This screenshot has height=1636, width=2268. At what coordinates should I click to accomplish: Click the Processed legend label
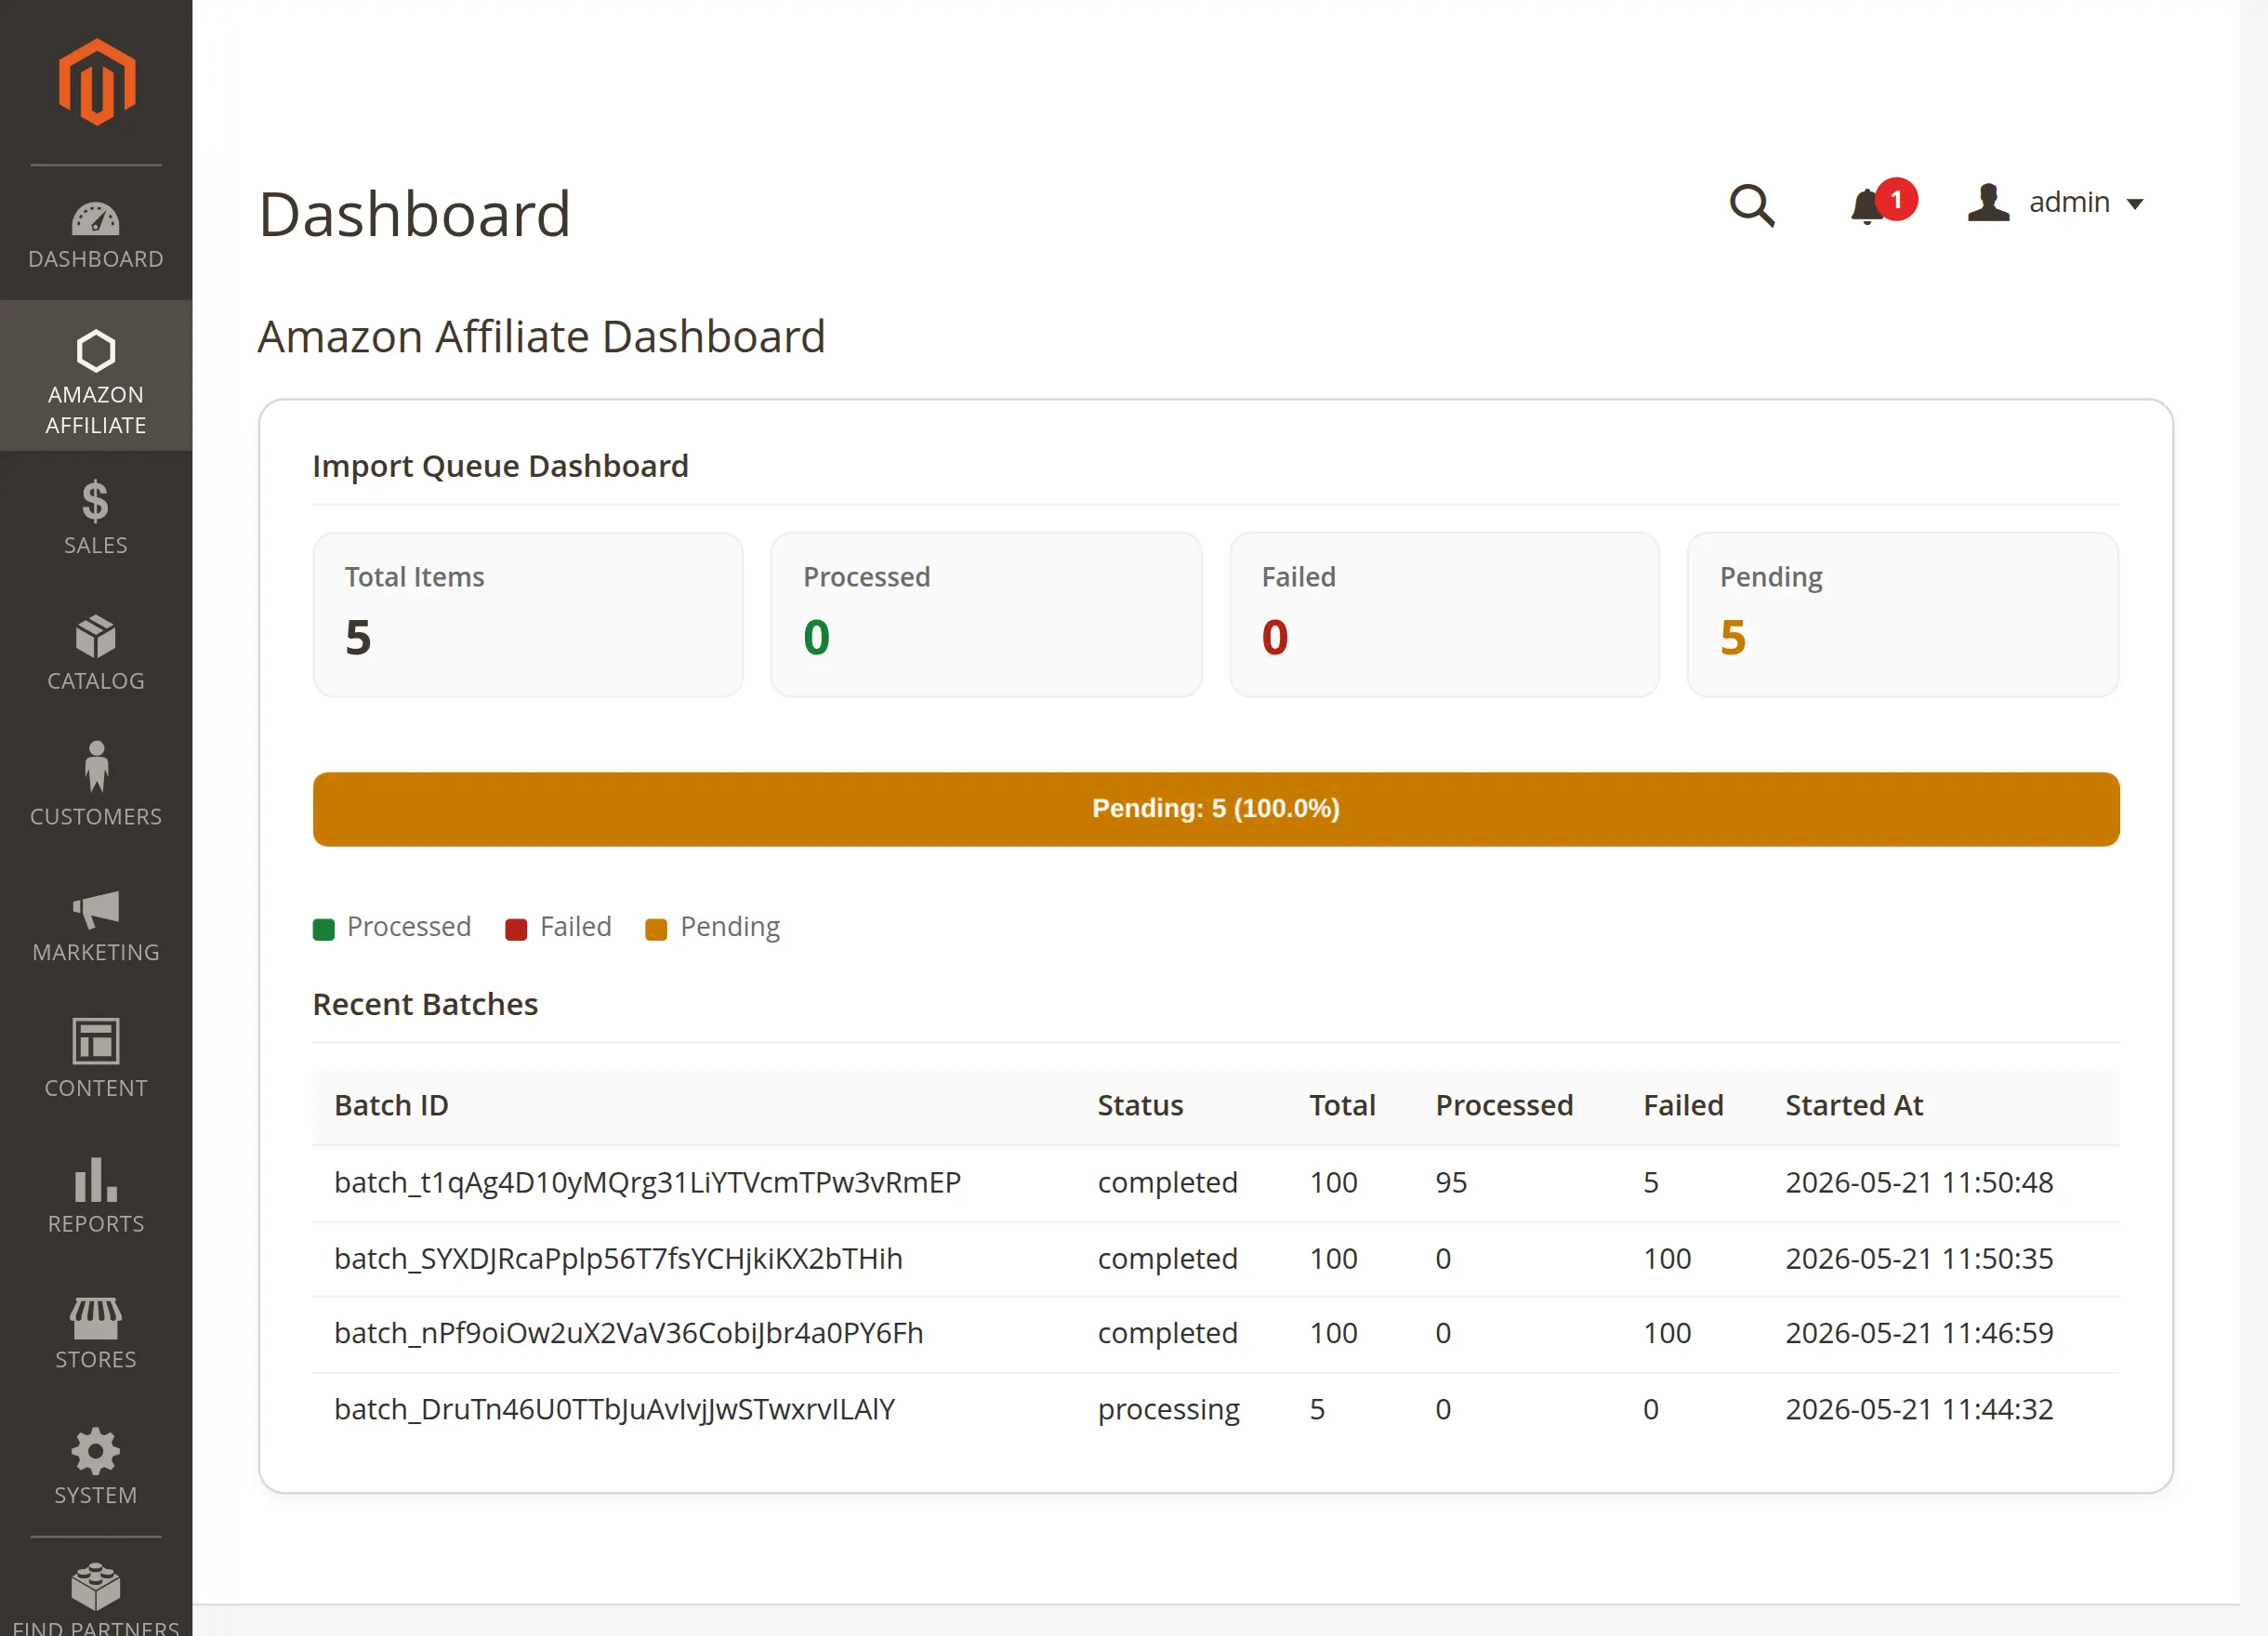click(x=409, y=927)
